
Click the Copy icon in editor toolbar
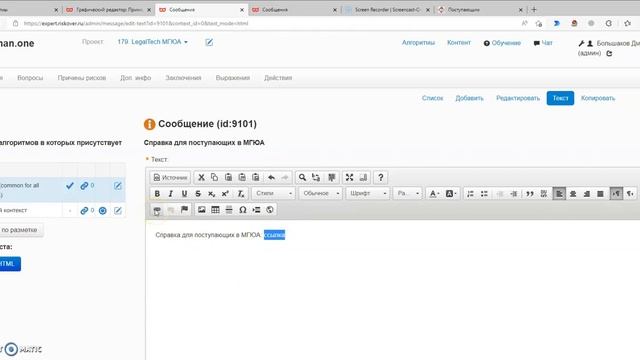coord(215,178)
